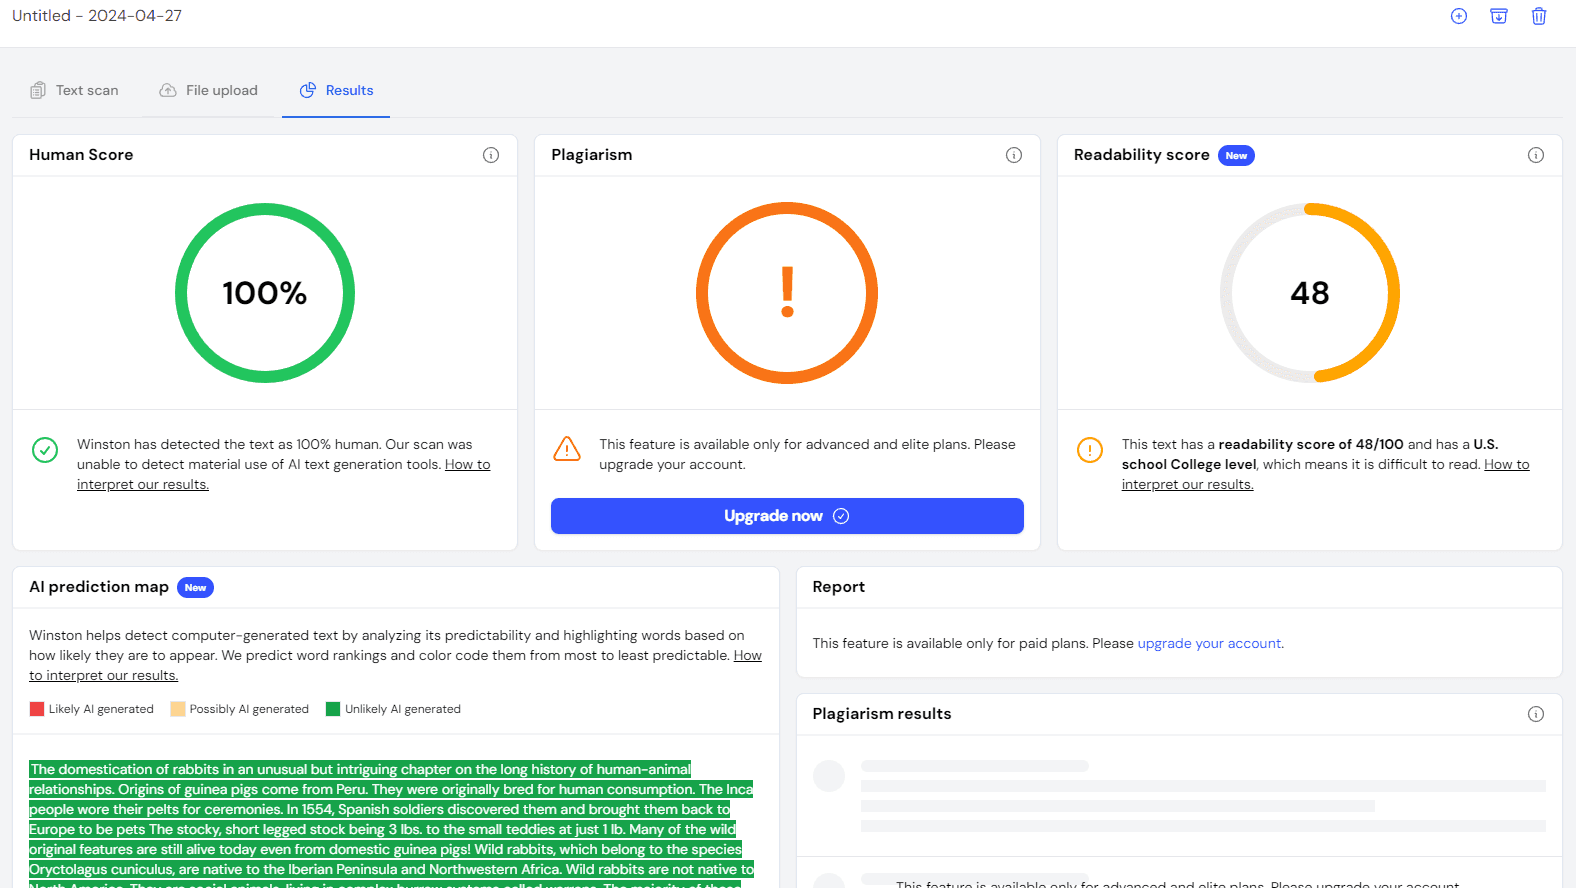Image resolution: width=1576 pixels, height=888 pixels.
Task: Open Human Score 'How to interpret' link
Action: coord(467,465)
